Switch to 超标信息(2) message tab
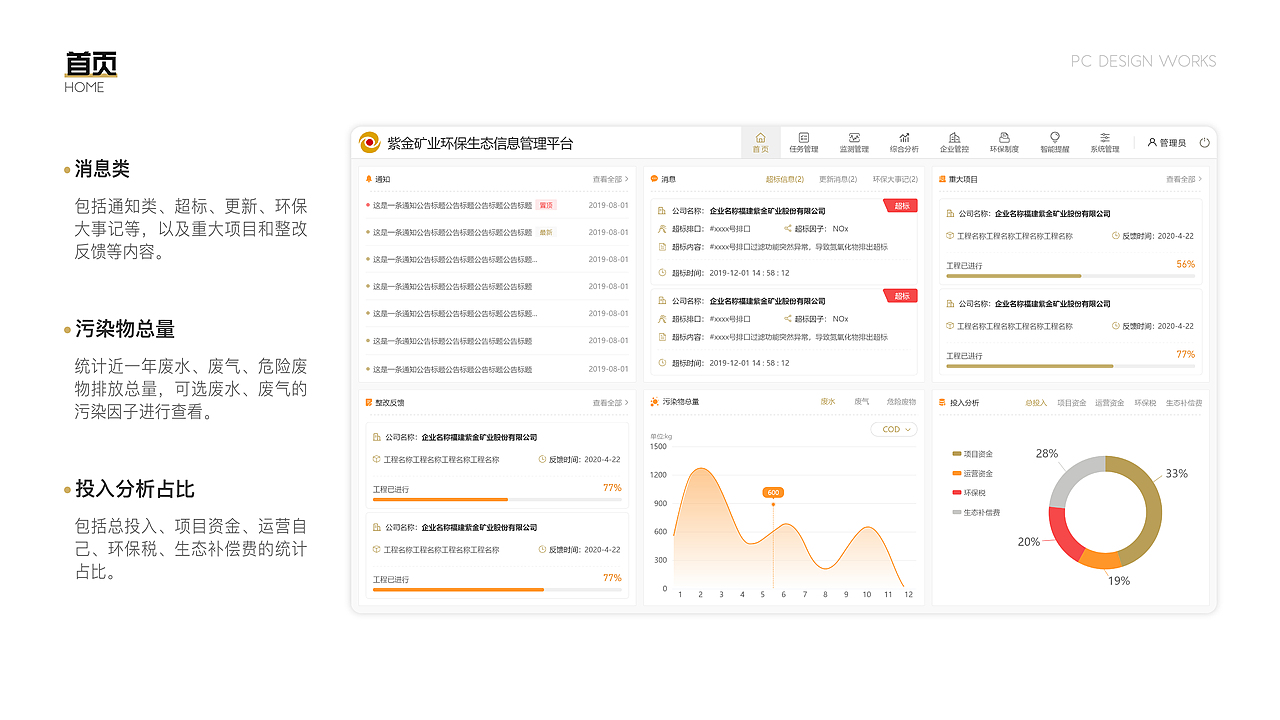The image size is (1280, 720). click(x=785, y=179)
